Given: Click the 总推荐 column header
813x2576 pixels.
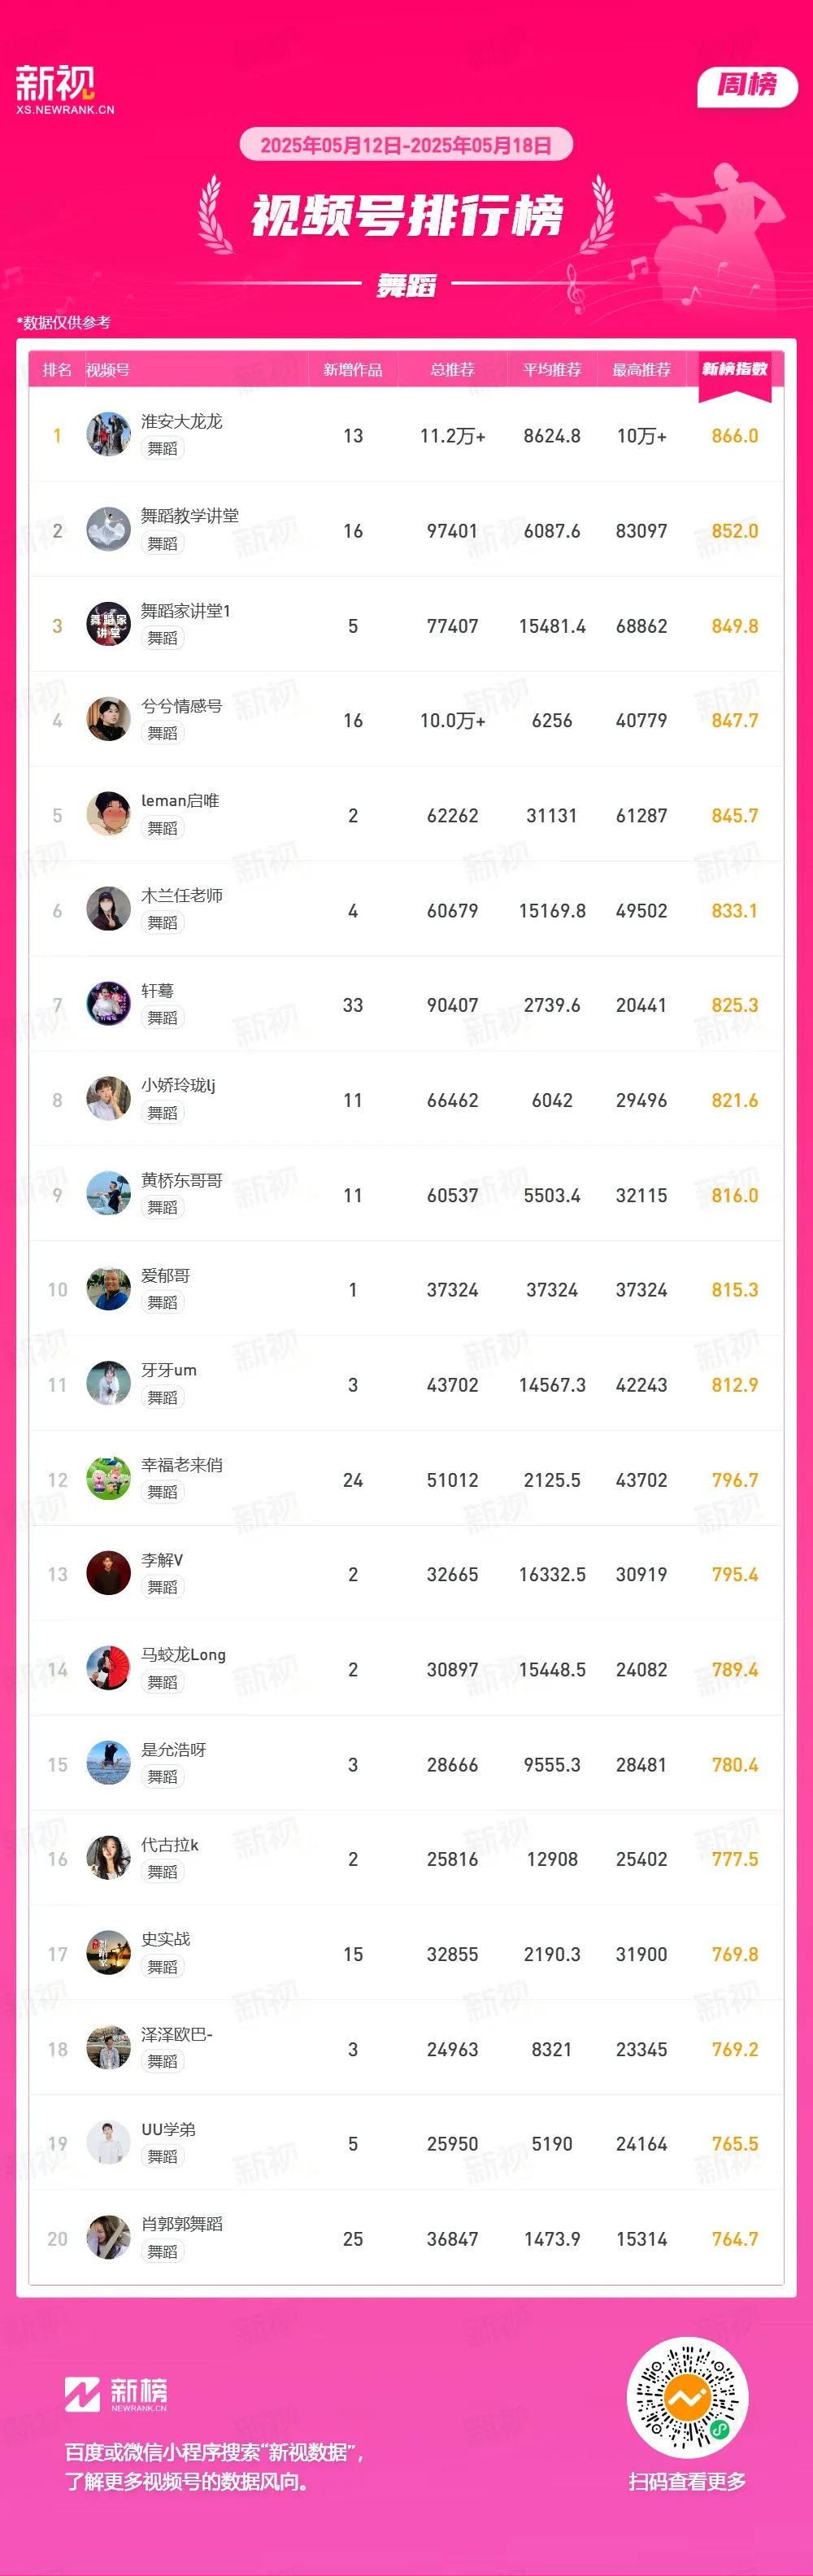Looking at the screenshot, I should pos(452,370).
